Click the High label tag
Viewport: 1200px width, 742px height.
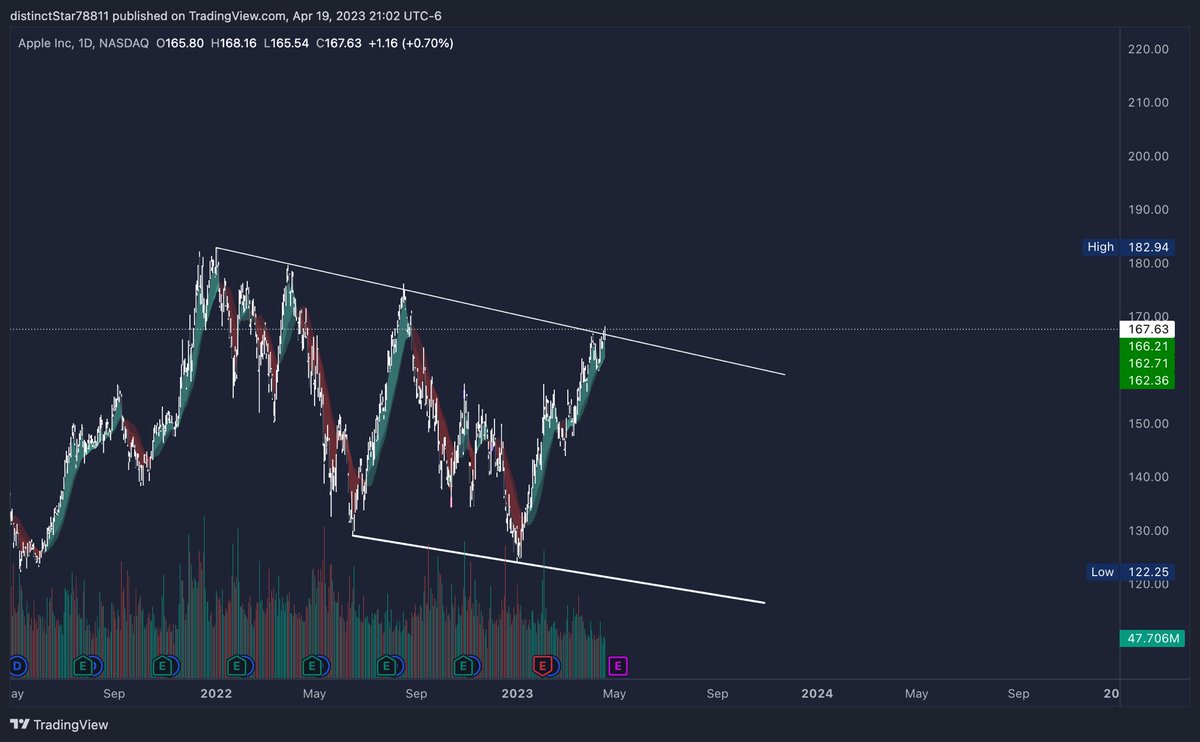(x=1100, y=247)
